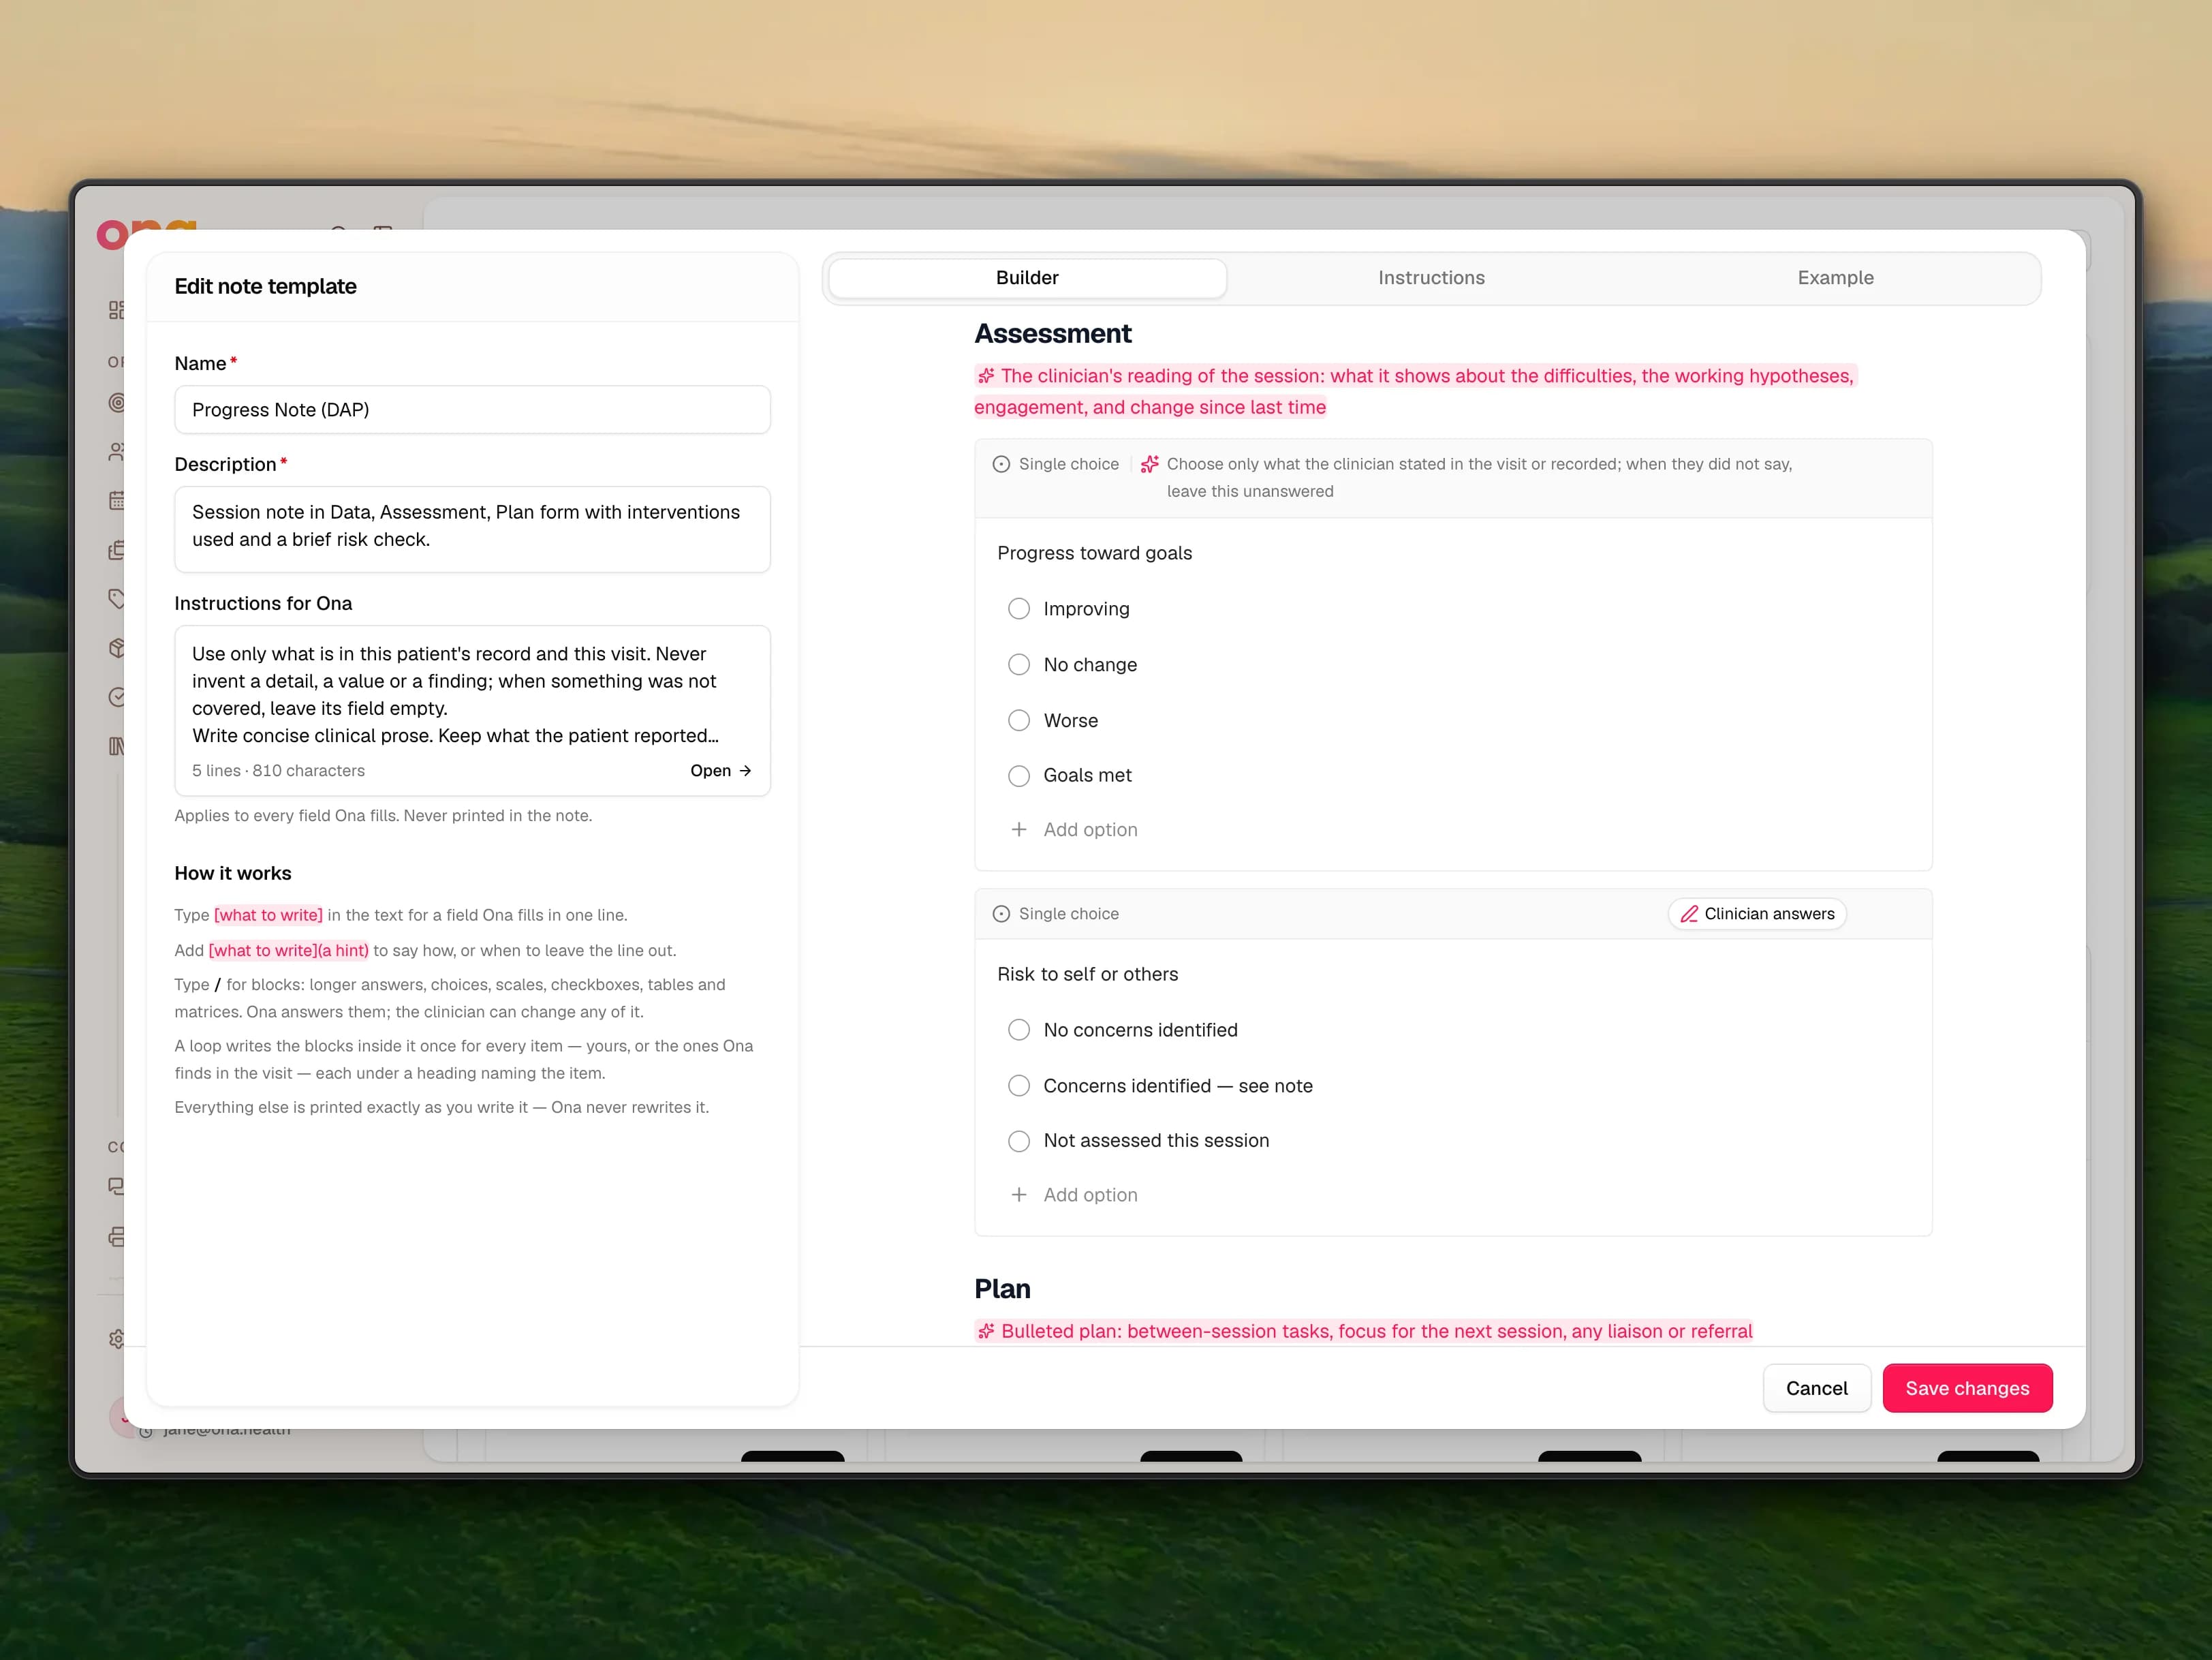Select the Improving radio option
Viewport: 2212px width, 1660px height.
1018,609
